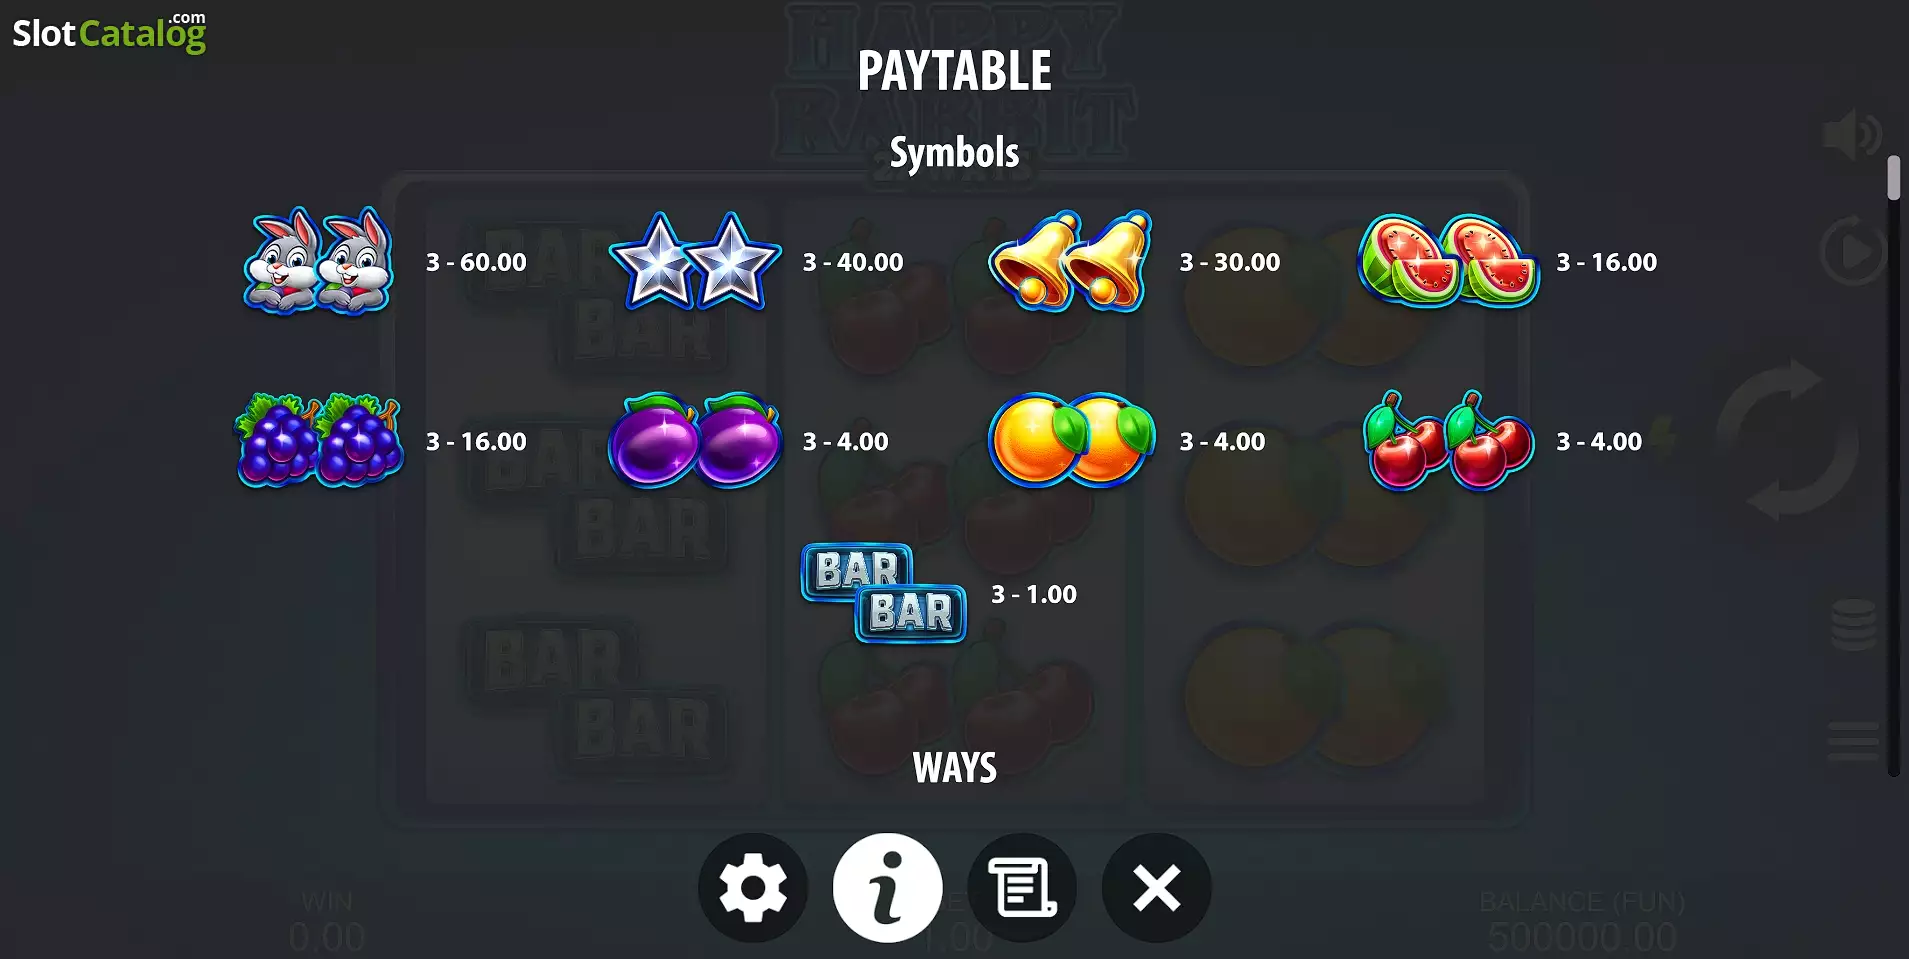Image resolution: width=1909 pixels, height=959 pixels.
Task: Open the coin stack bet icon
Action: [1853, 625]
